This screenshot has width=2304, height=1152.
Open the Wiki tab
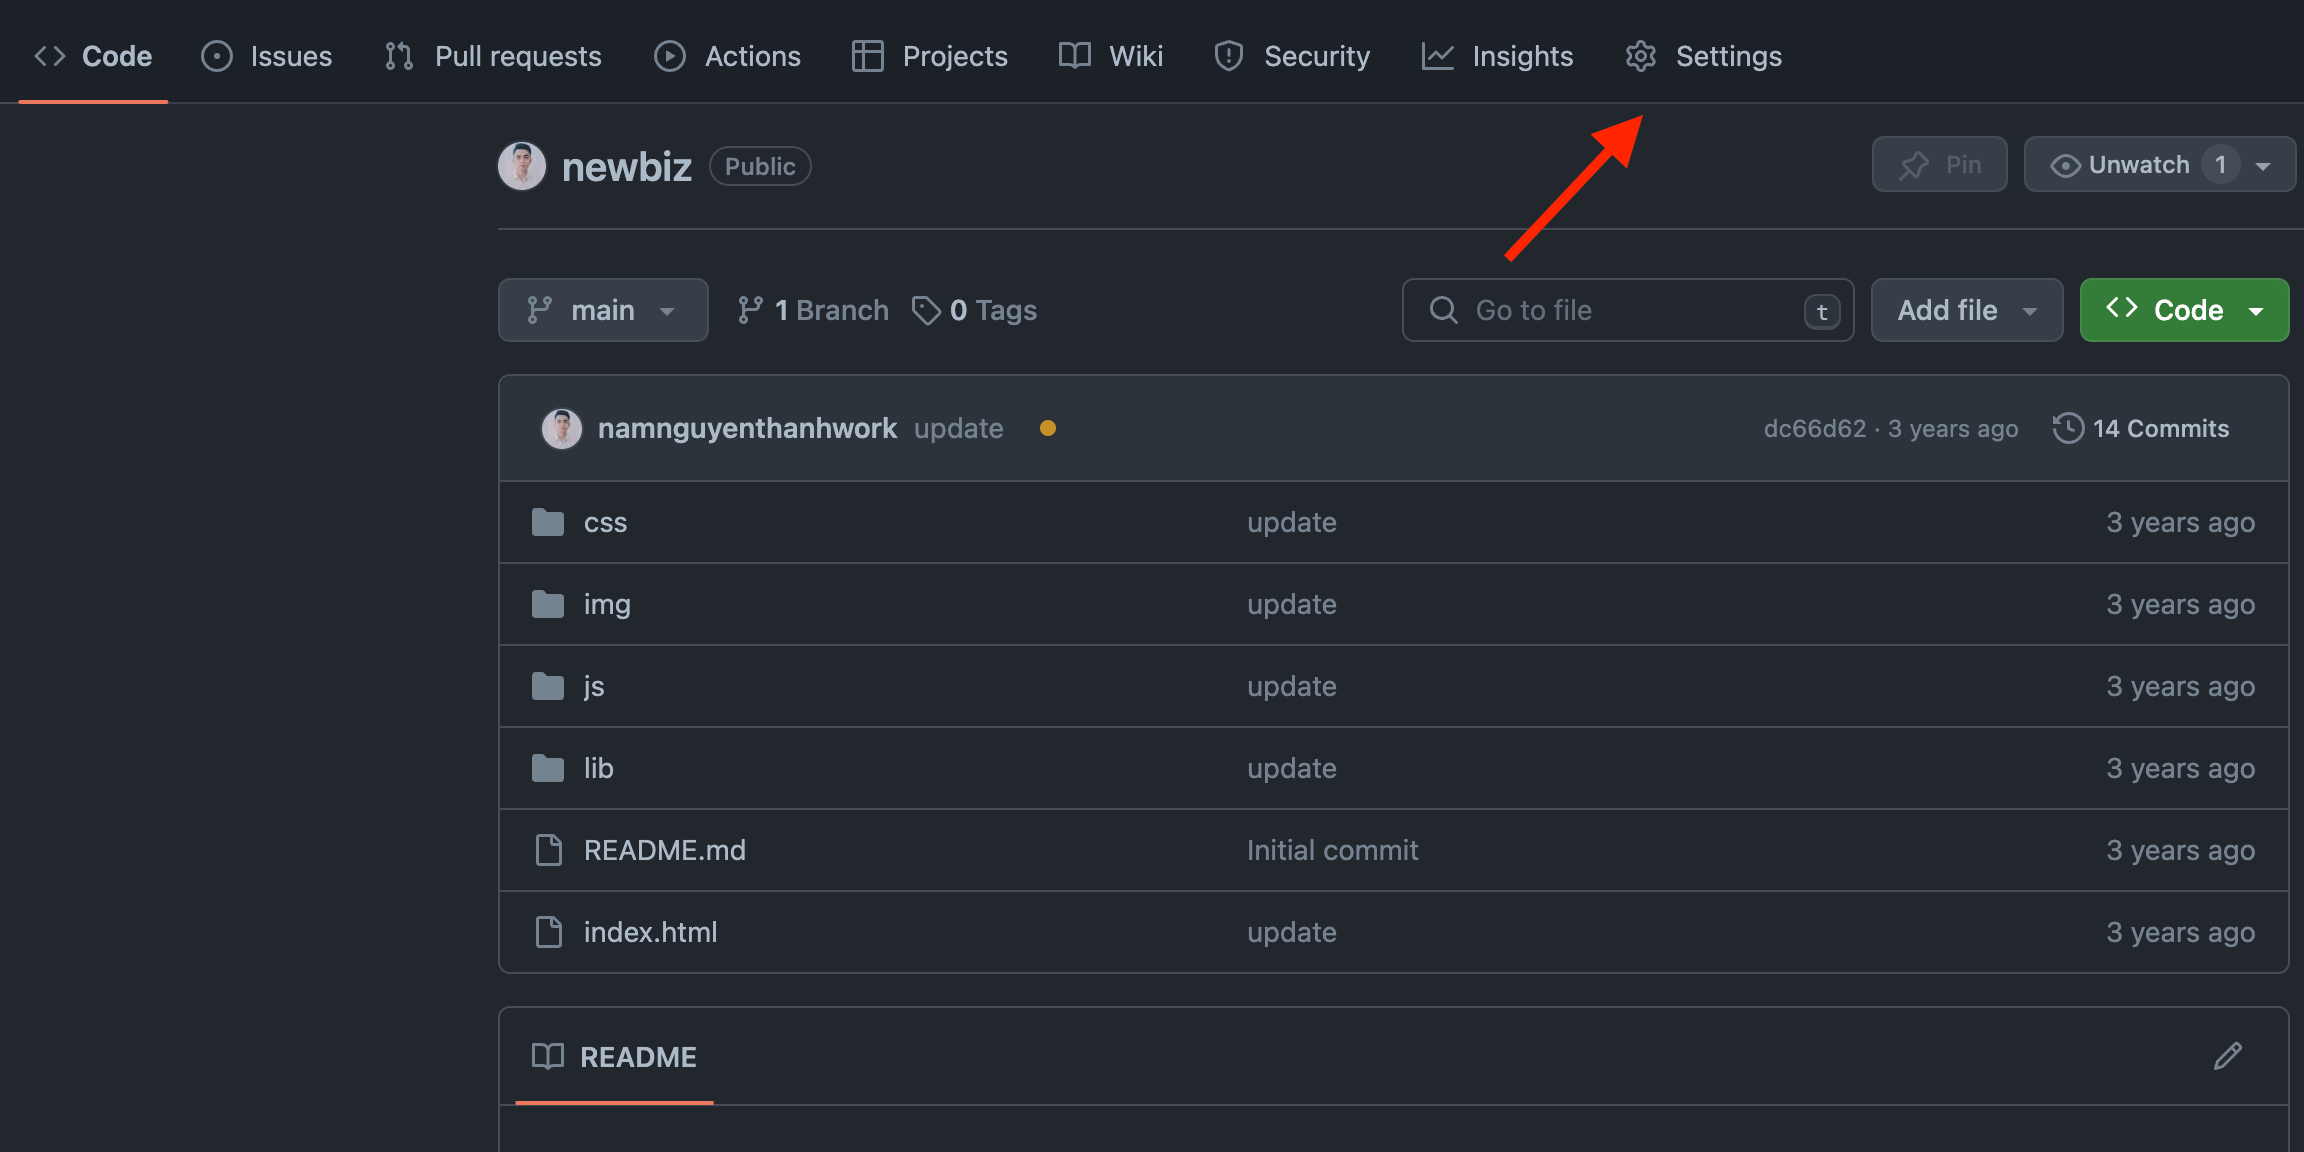pos(1111,56)
